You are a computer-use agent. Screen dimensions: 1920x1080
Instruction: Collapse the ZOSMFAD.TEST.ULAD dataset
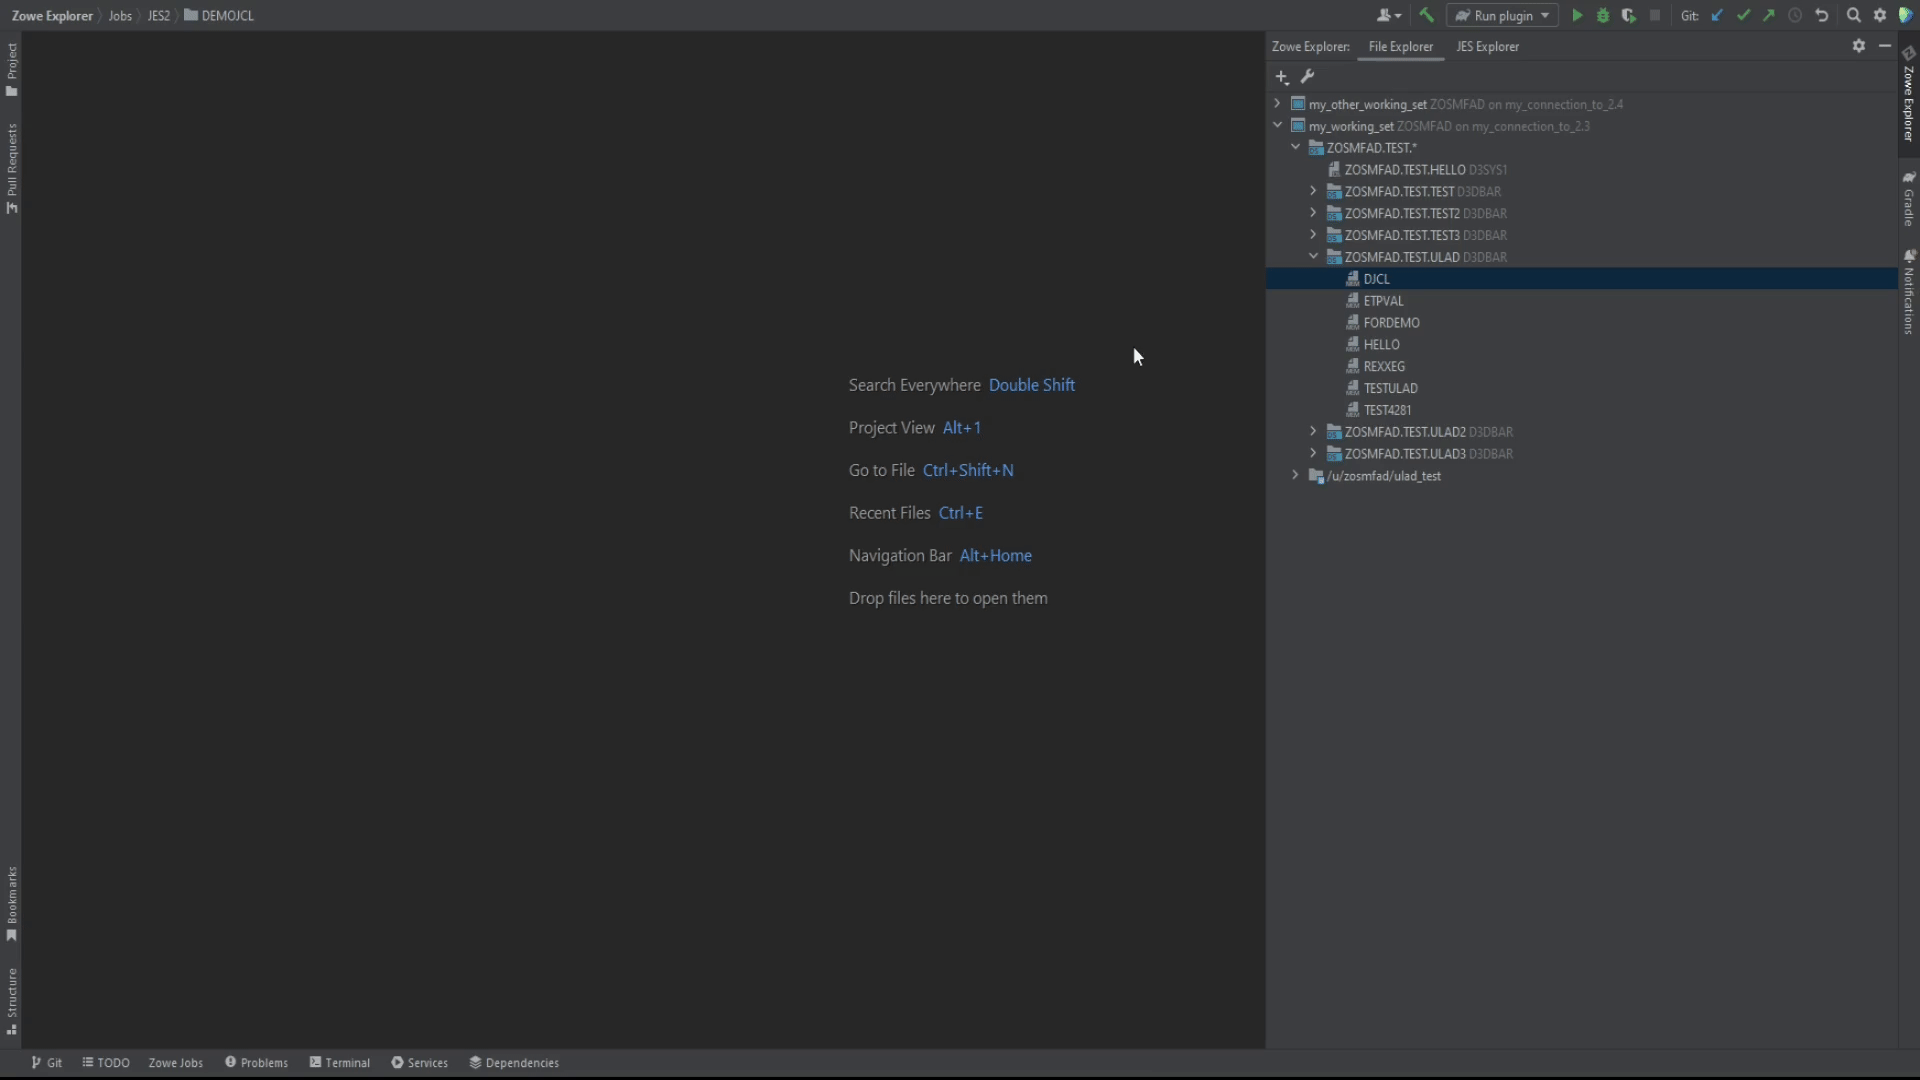1313,257
